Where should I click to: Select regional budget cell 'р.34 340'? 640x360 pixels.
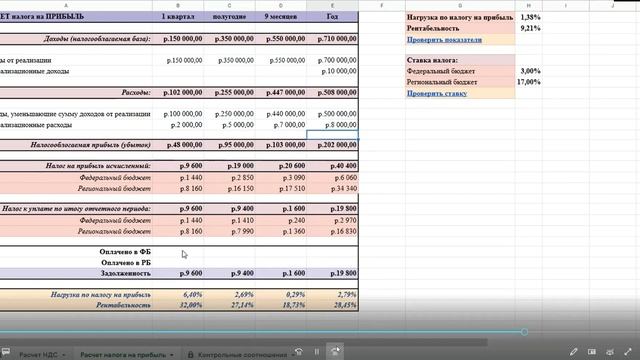pos(332,189)
